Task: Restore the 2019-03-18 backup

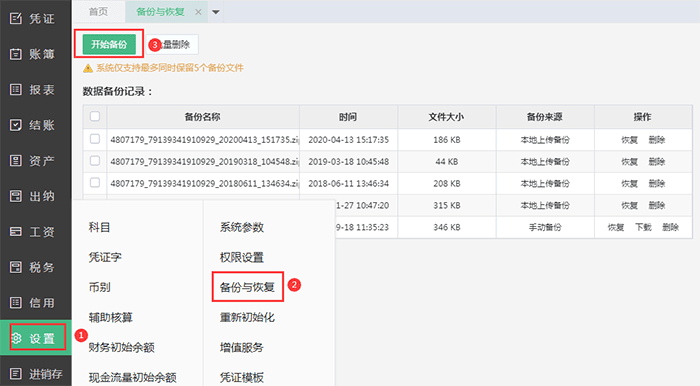Action: point(629,162)
